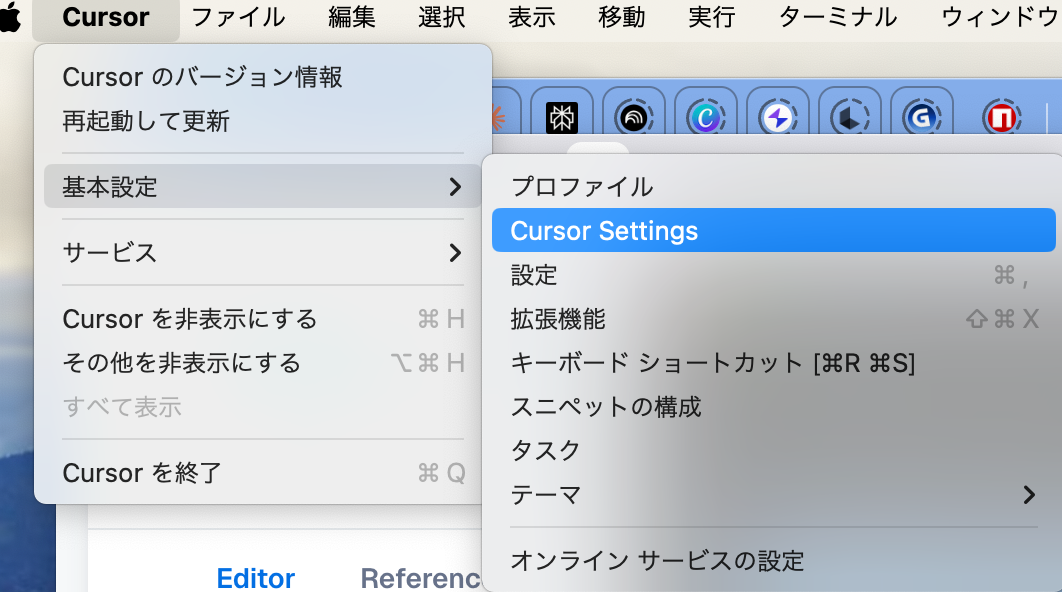Switch to the Editor tab

(x=255, y=578)
